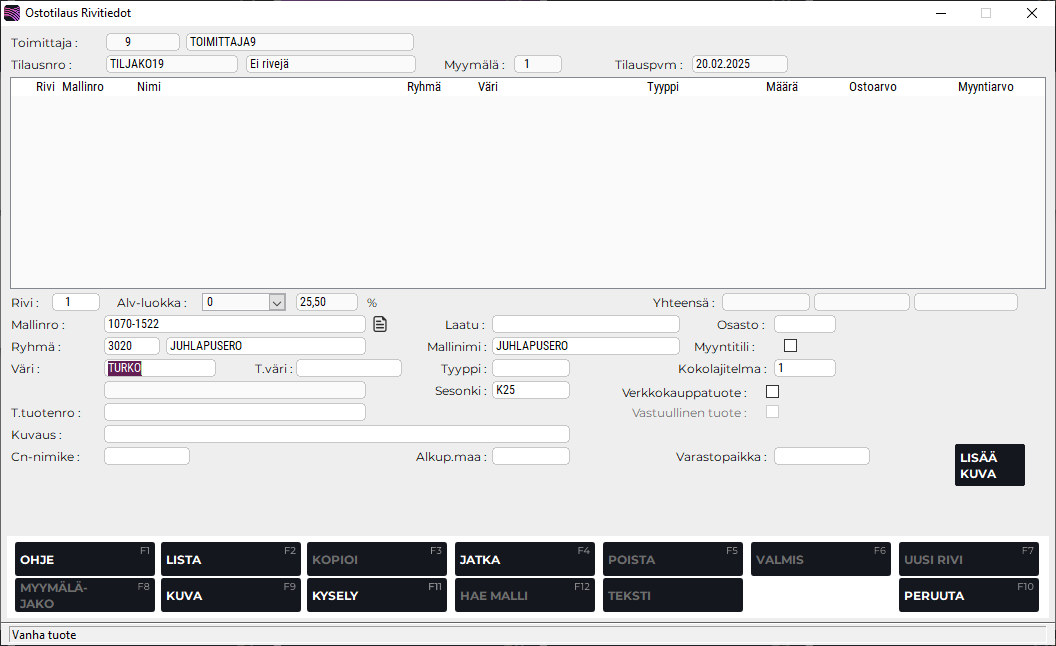The height and width of the screenshot is (646, 1056).
Task: Open the Alv-luokka dropdown
Action: click(x=277, y=302)
